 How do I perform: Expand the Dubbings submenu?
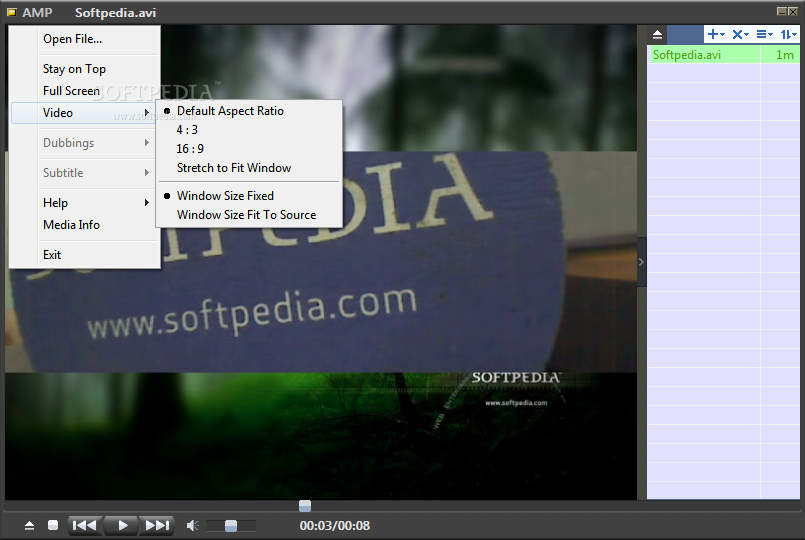click(84, 143)
